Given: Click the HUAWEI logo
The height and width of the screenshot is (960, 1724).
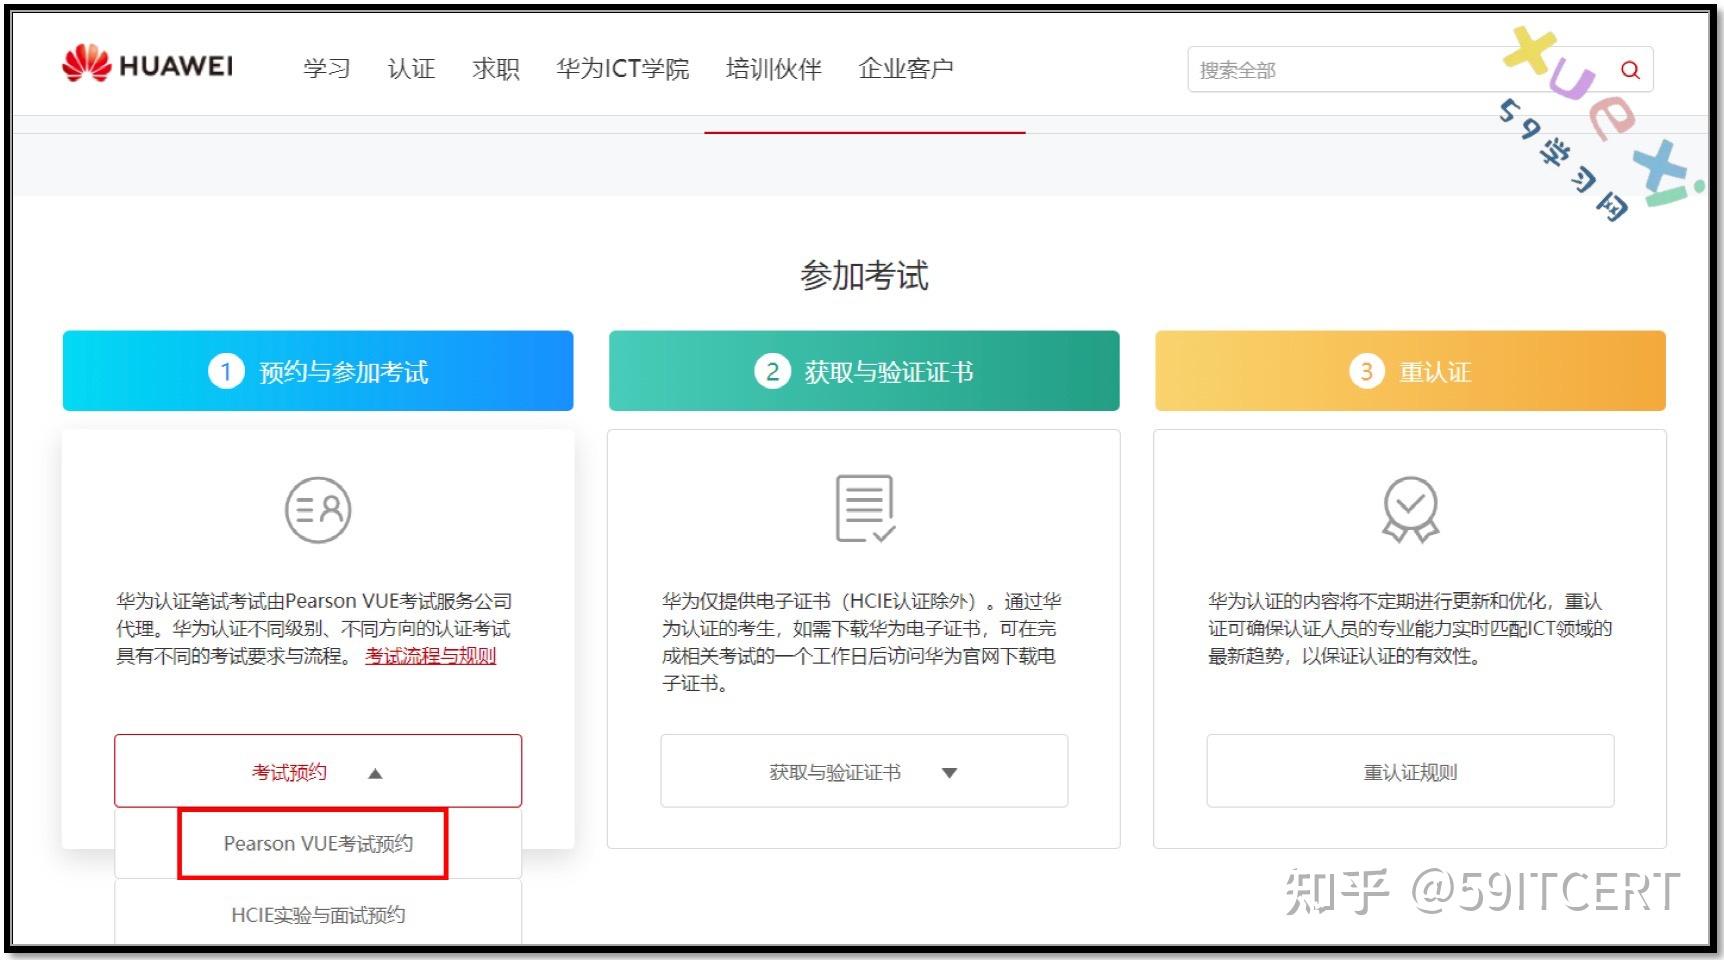Looking at the screenshot, I should coord(148,66).
